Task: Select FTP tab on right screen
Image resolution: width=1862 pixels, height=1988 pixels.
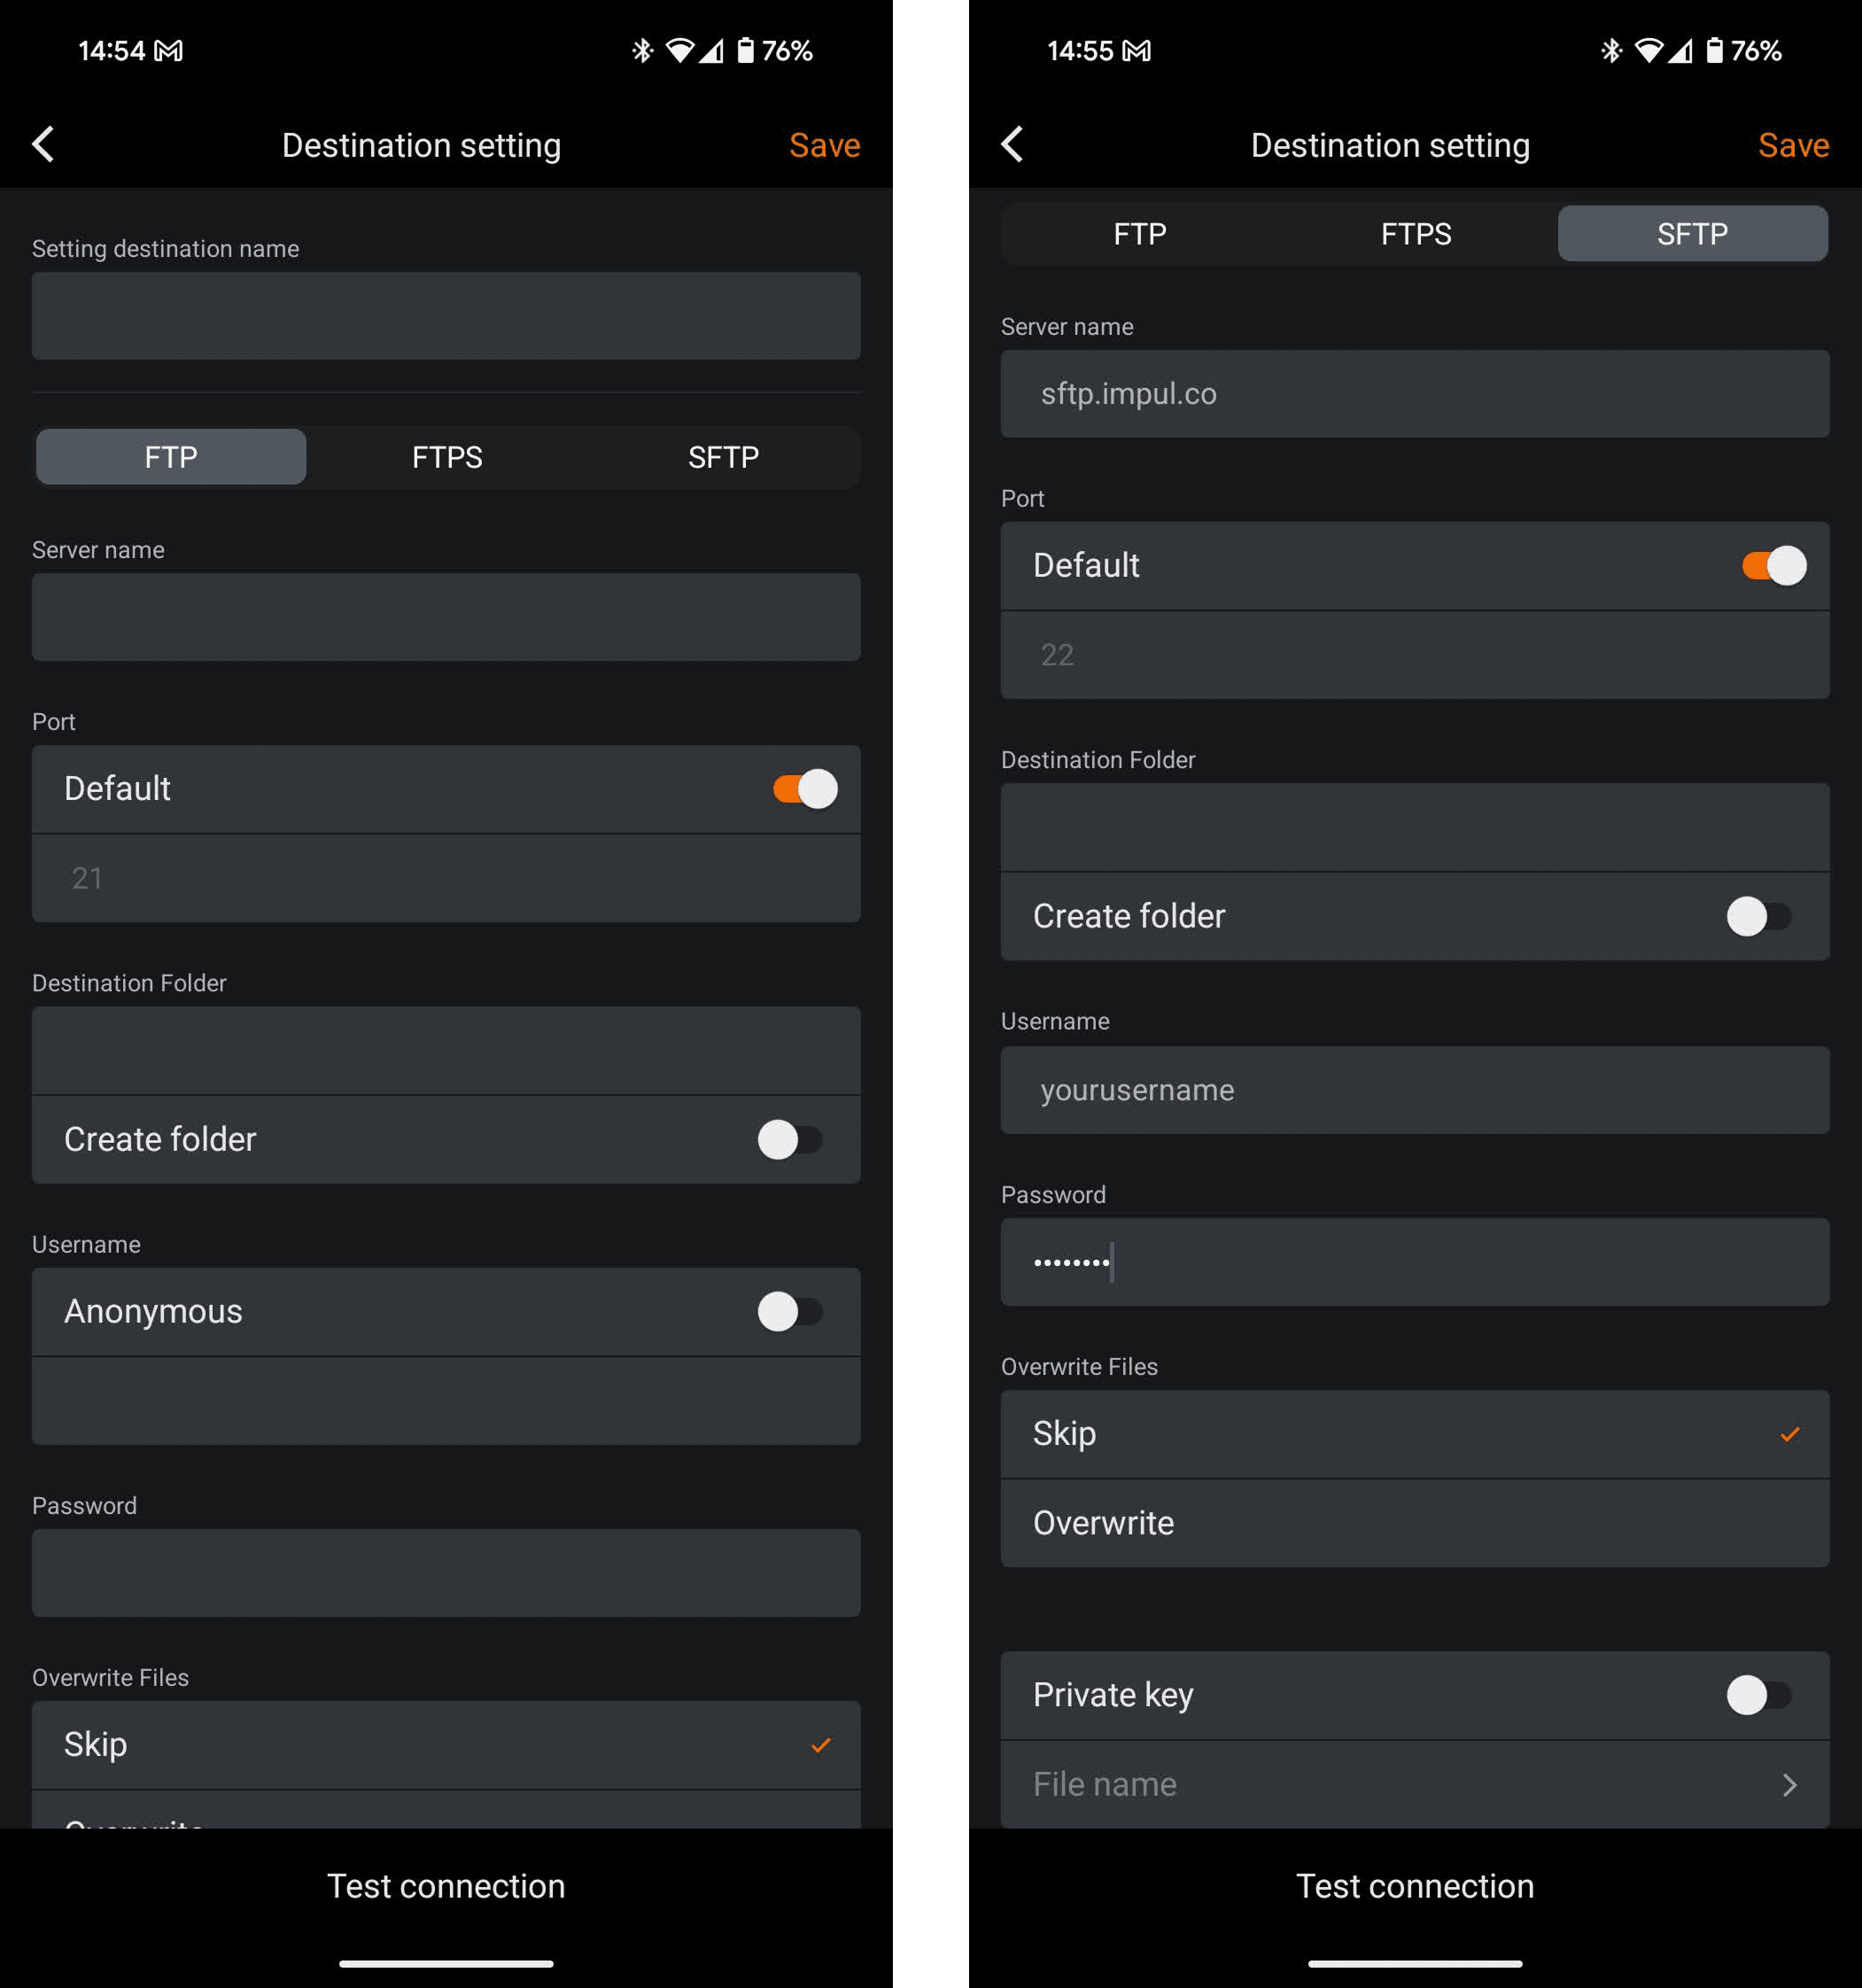Action: point(1139,234)
